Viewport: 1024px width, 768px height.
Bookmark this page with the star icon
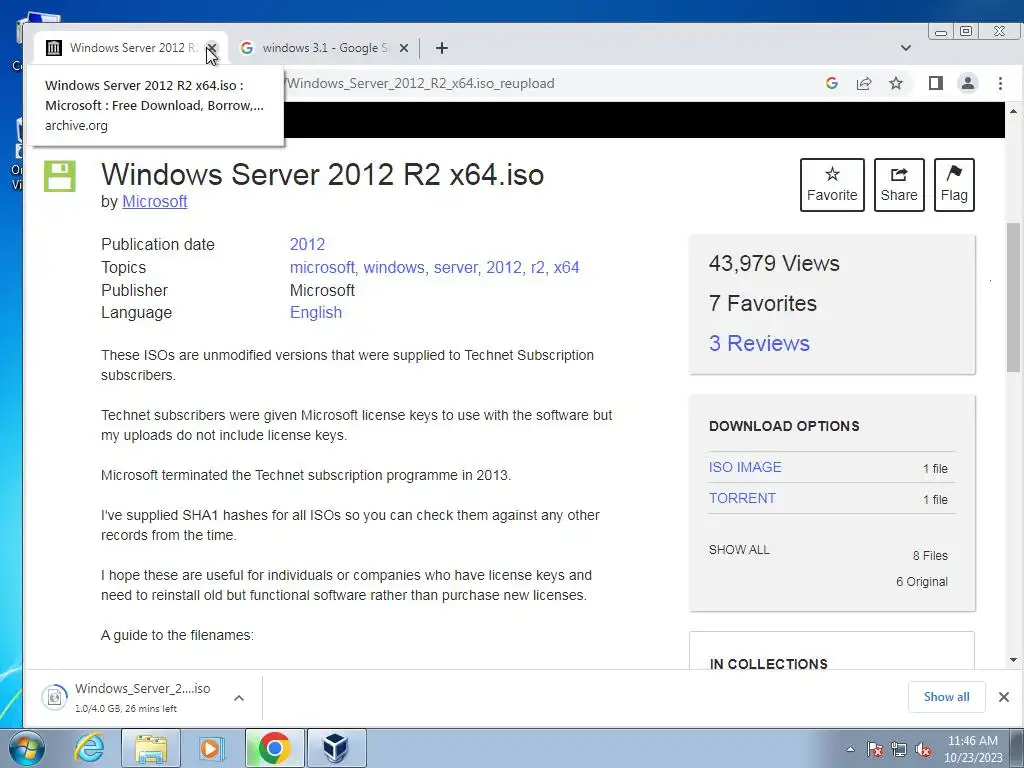[896, 83]
